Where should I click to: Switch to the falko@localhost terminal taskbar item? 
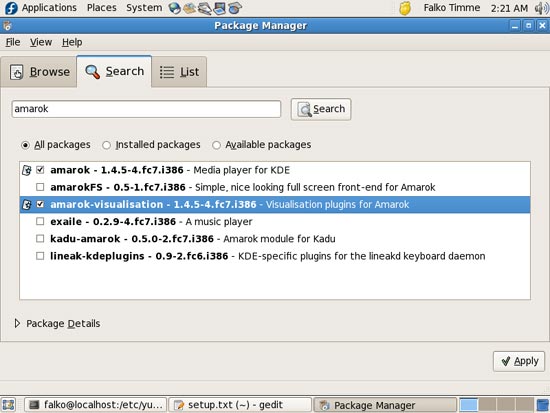pos(95,405)
